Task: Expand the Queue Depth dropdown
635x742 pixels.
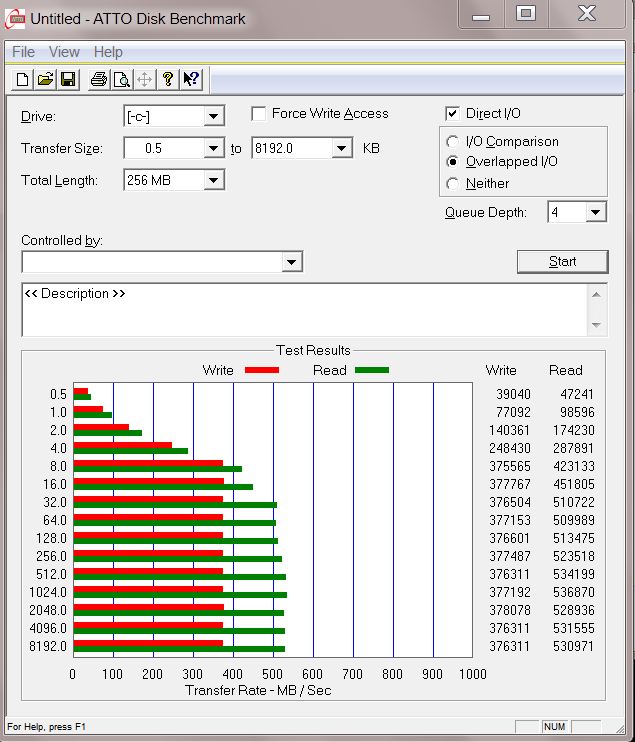Action: tap(596, 212)
